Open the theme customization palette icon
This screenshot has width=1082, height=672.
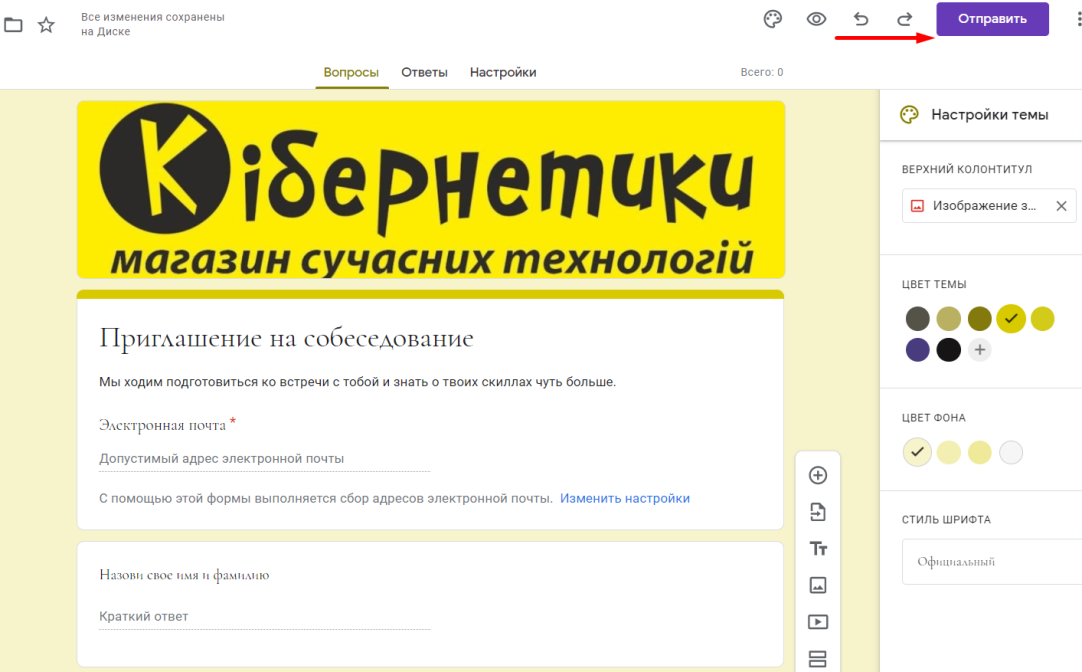point(773,19)
